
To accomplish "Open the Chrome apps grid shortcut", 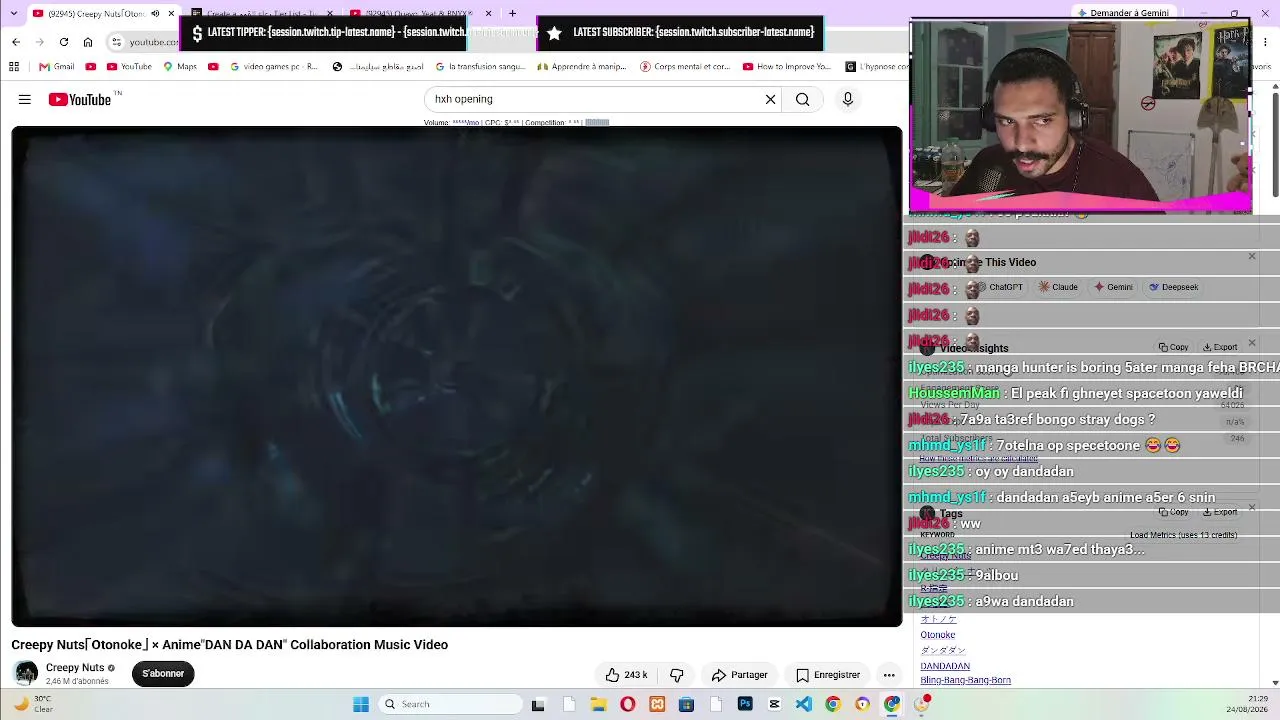I will [x=14, y=67].
